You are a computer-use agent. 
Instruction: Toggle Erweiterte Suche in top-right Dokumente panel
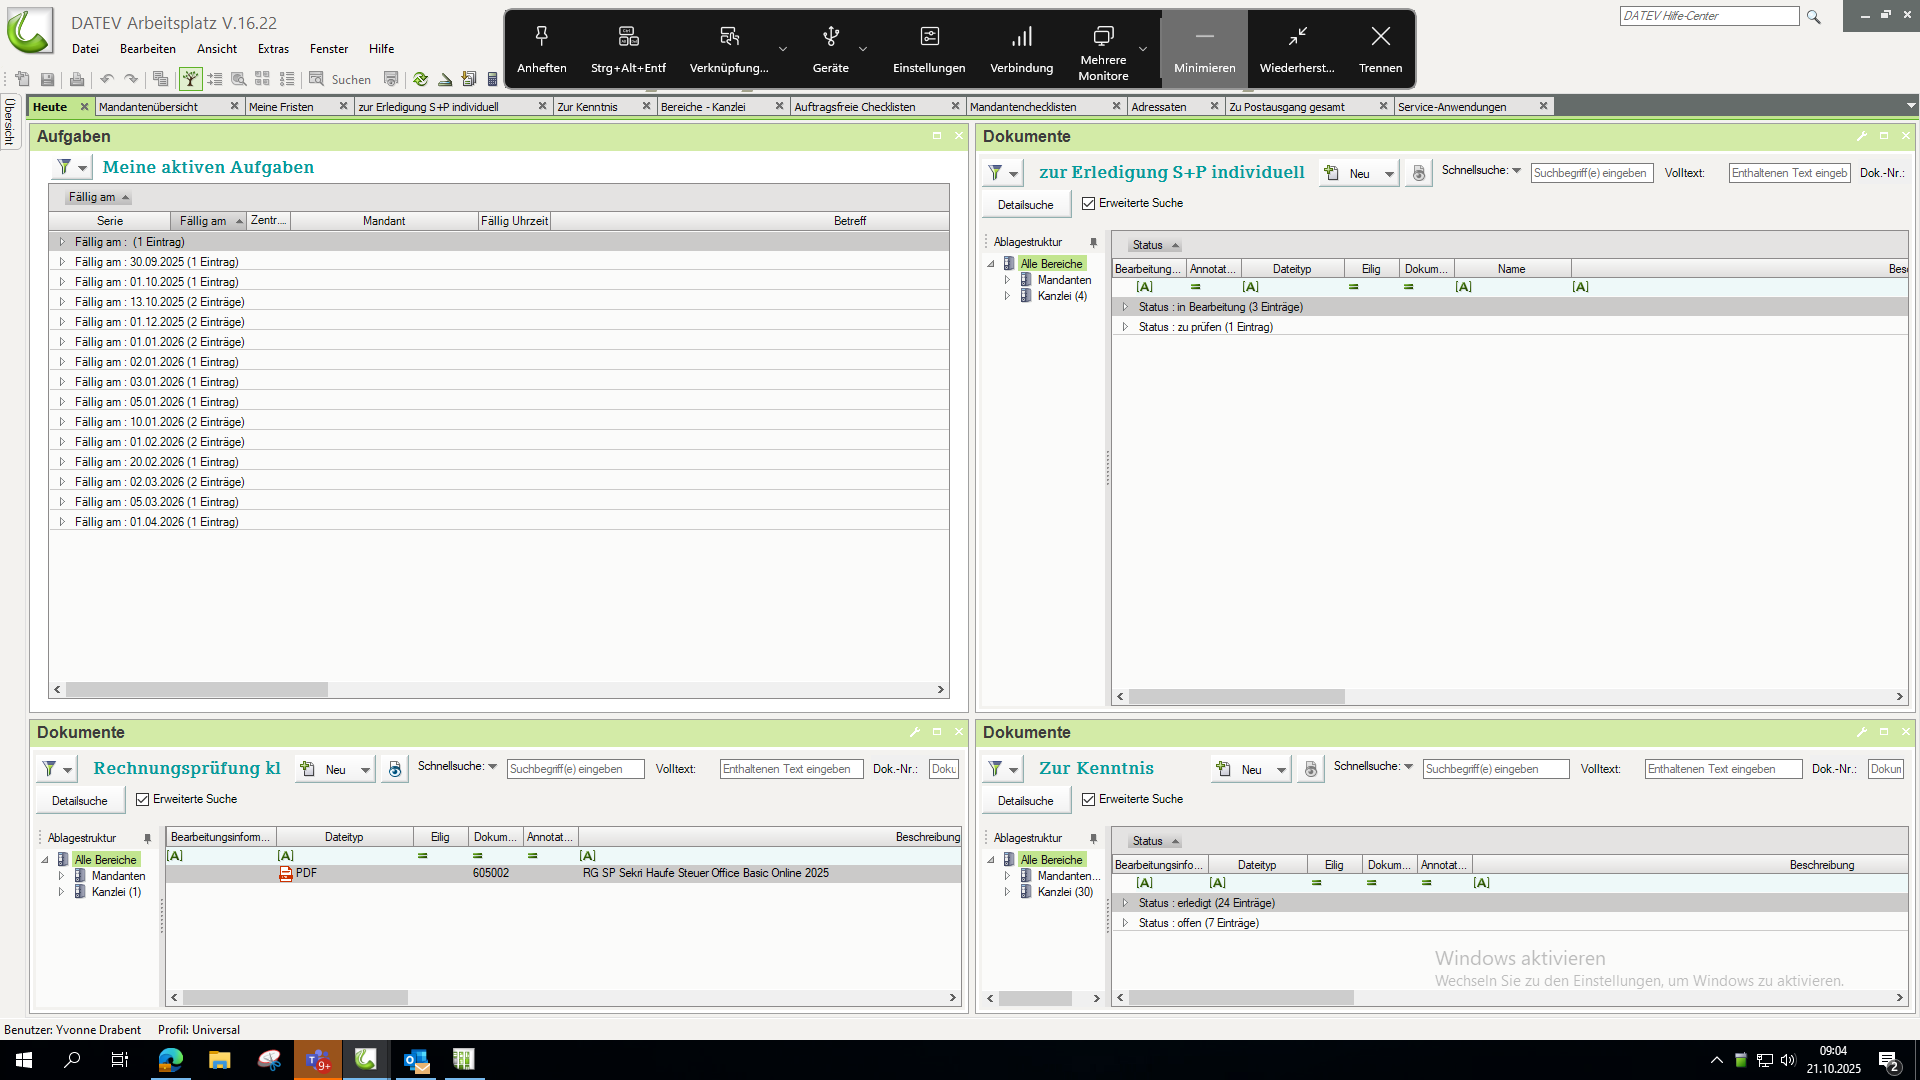pos(1089,204)
